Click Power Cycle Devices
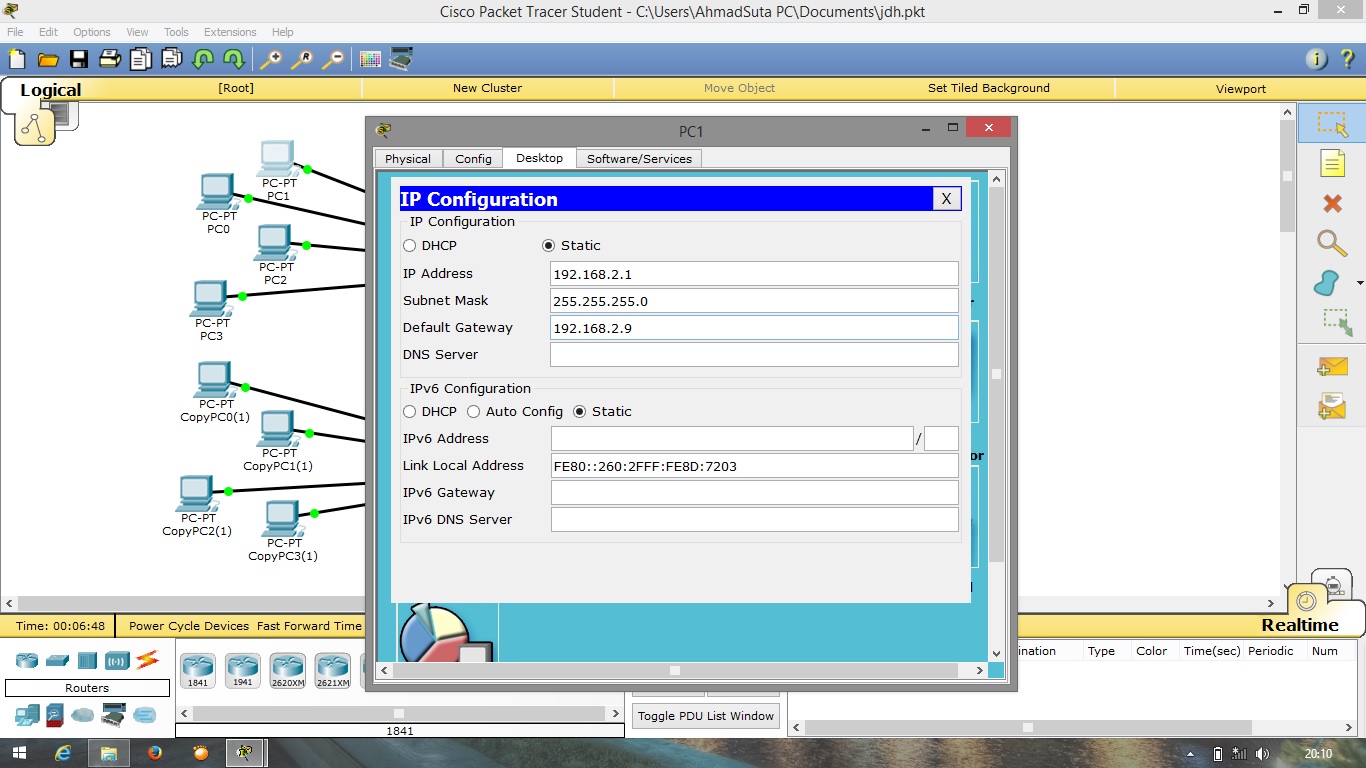Viewport: 1366px width, 768px height. point(189,626)
